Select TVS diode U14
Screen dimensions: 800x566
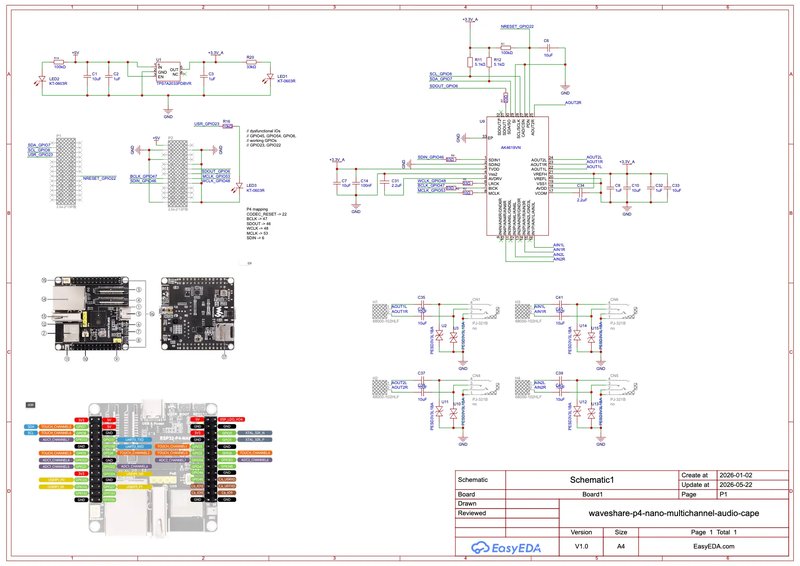pos(577,336)
